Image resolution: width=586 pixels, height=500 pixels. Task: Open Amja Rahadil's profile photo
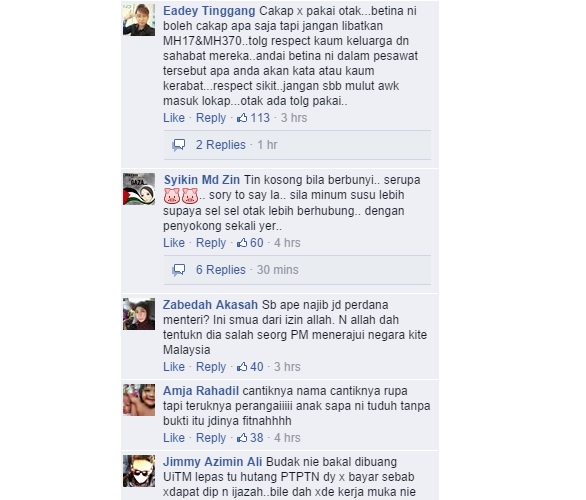coord(139,400)
